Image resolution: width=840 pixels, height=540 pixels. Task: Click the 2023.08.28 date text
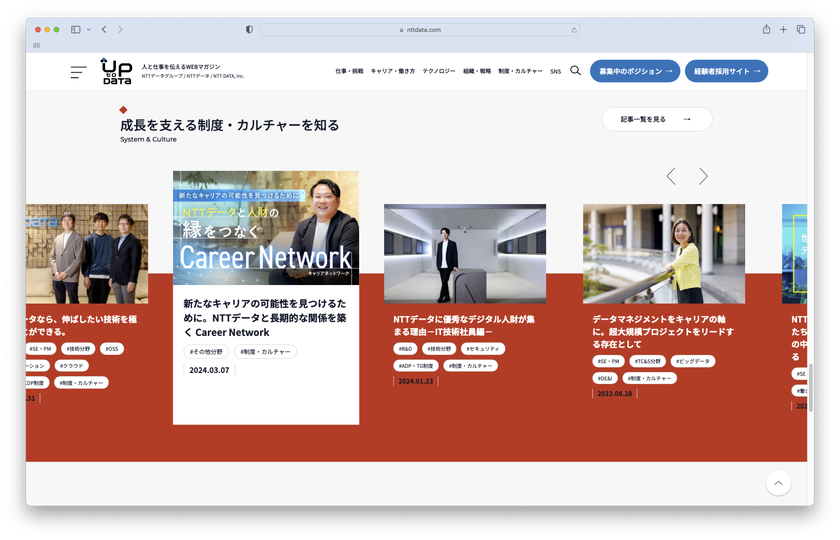[614, 394]
